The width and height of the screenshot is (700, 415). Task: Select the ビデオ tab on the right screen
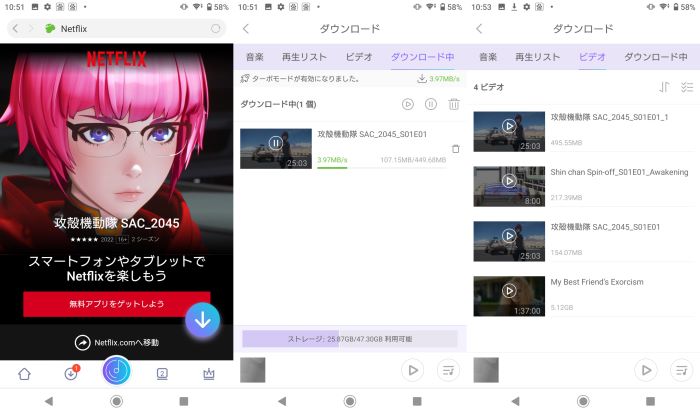[592, 57]
